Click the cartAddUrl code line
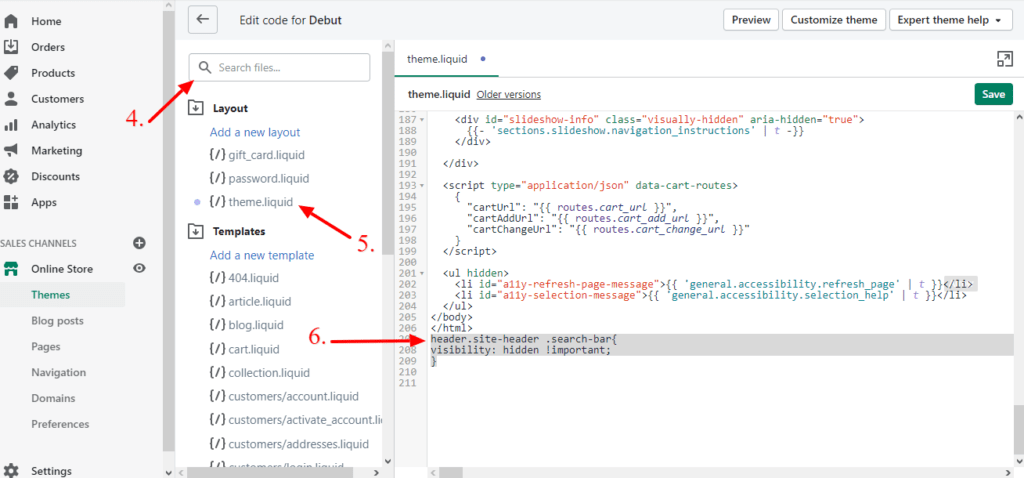Viewport: 1024px width, 478px height. pyautogui.click(x=592, y=218)
